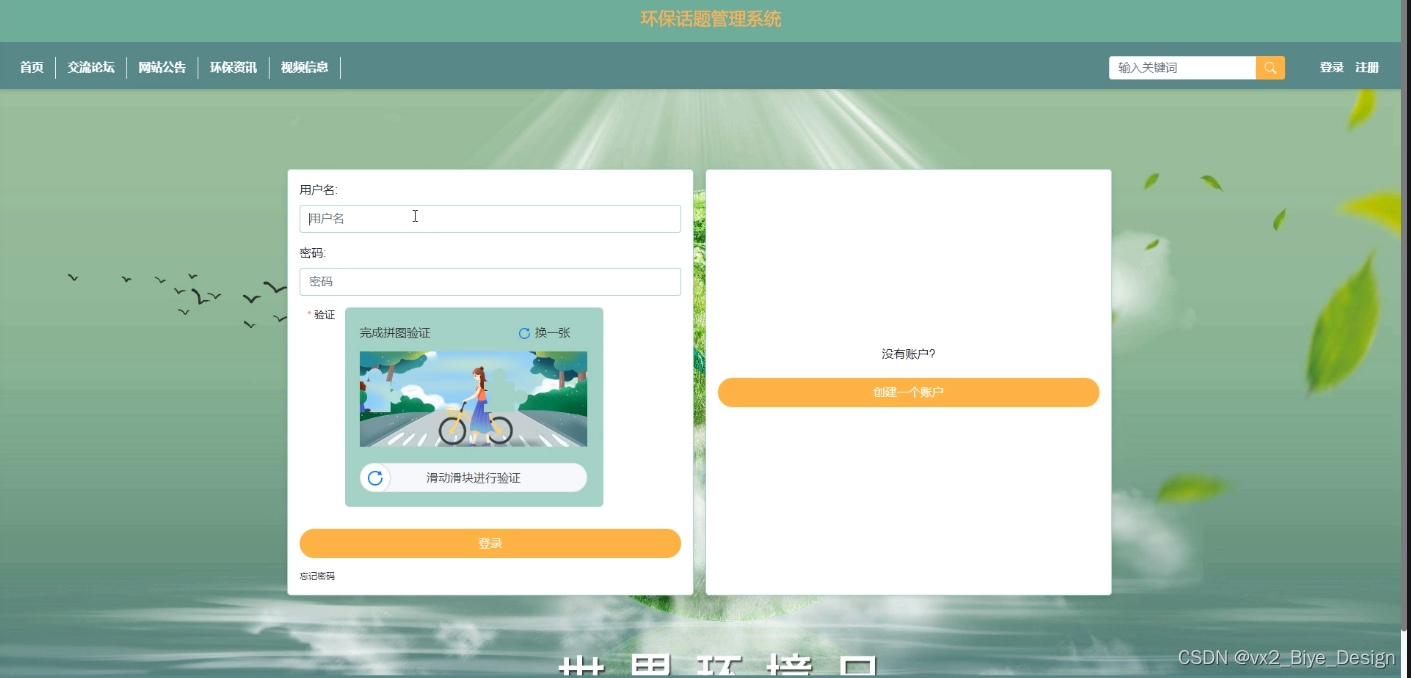Click the 忘记密码 link

pyautogui.click(x=317, y=576)
